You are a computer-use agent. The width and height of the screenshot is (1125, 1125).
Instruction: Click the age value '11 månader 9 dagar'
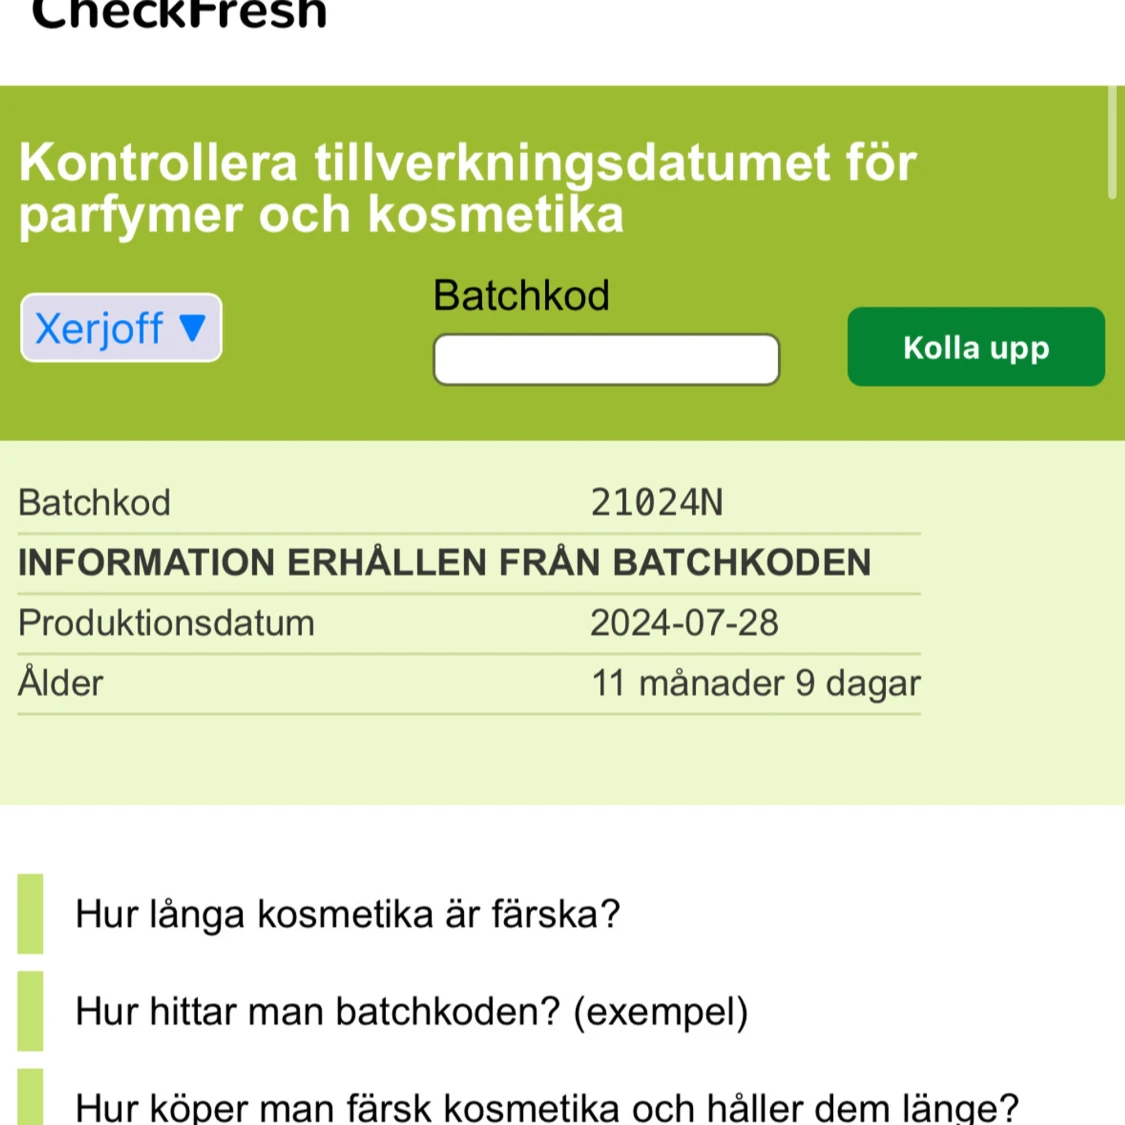(x=756, y=683)
